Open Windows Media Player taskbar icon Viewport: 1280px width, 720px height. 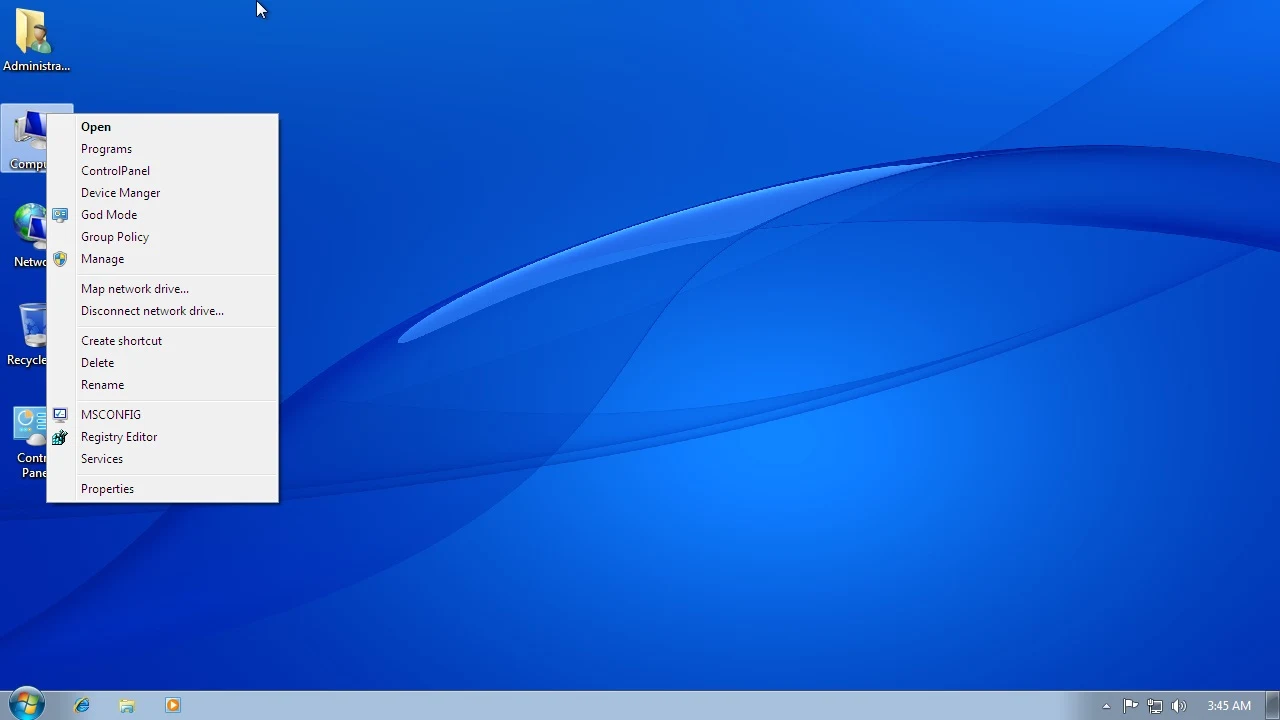(172, 705)
